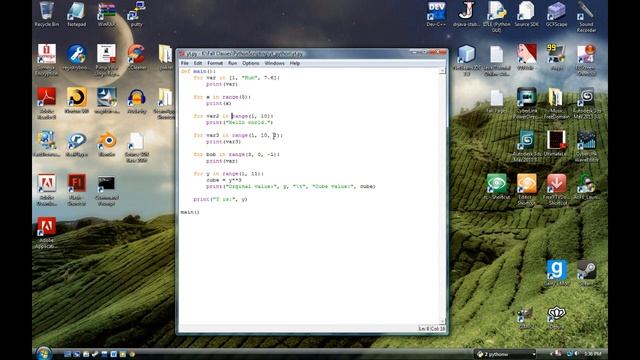Click the volume icon in system tray
Viewport: 640px width, 360px height.
click(576, 354)
